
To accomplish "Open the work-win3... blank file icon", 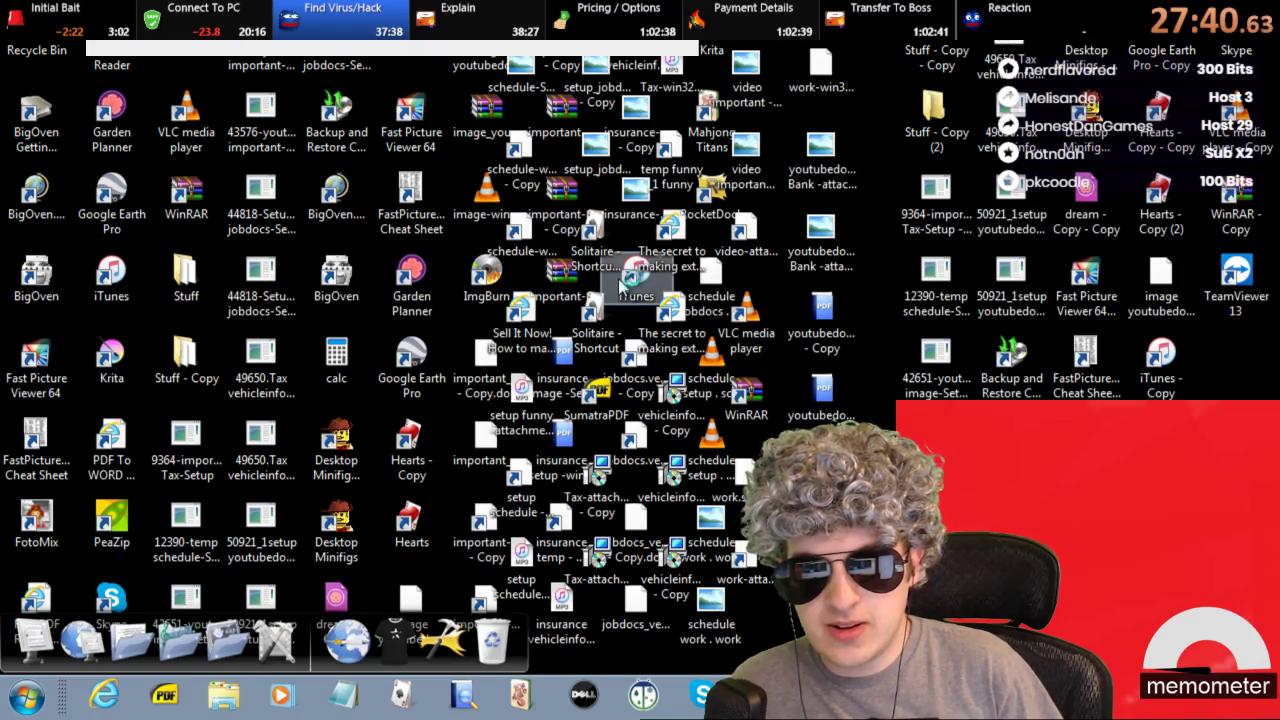I will (821, 71).
